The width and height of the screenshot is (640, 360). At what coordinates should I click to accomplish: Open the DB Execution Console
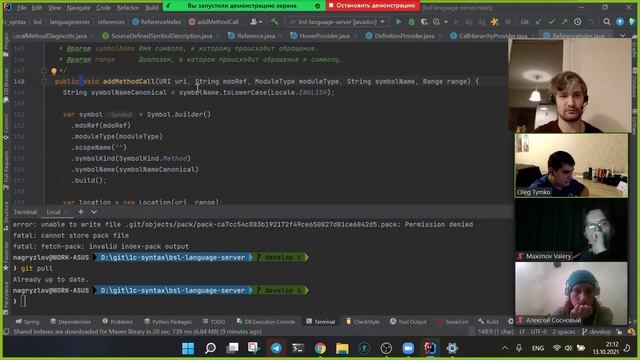266,322
